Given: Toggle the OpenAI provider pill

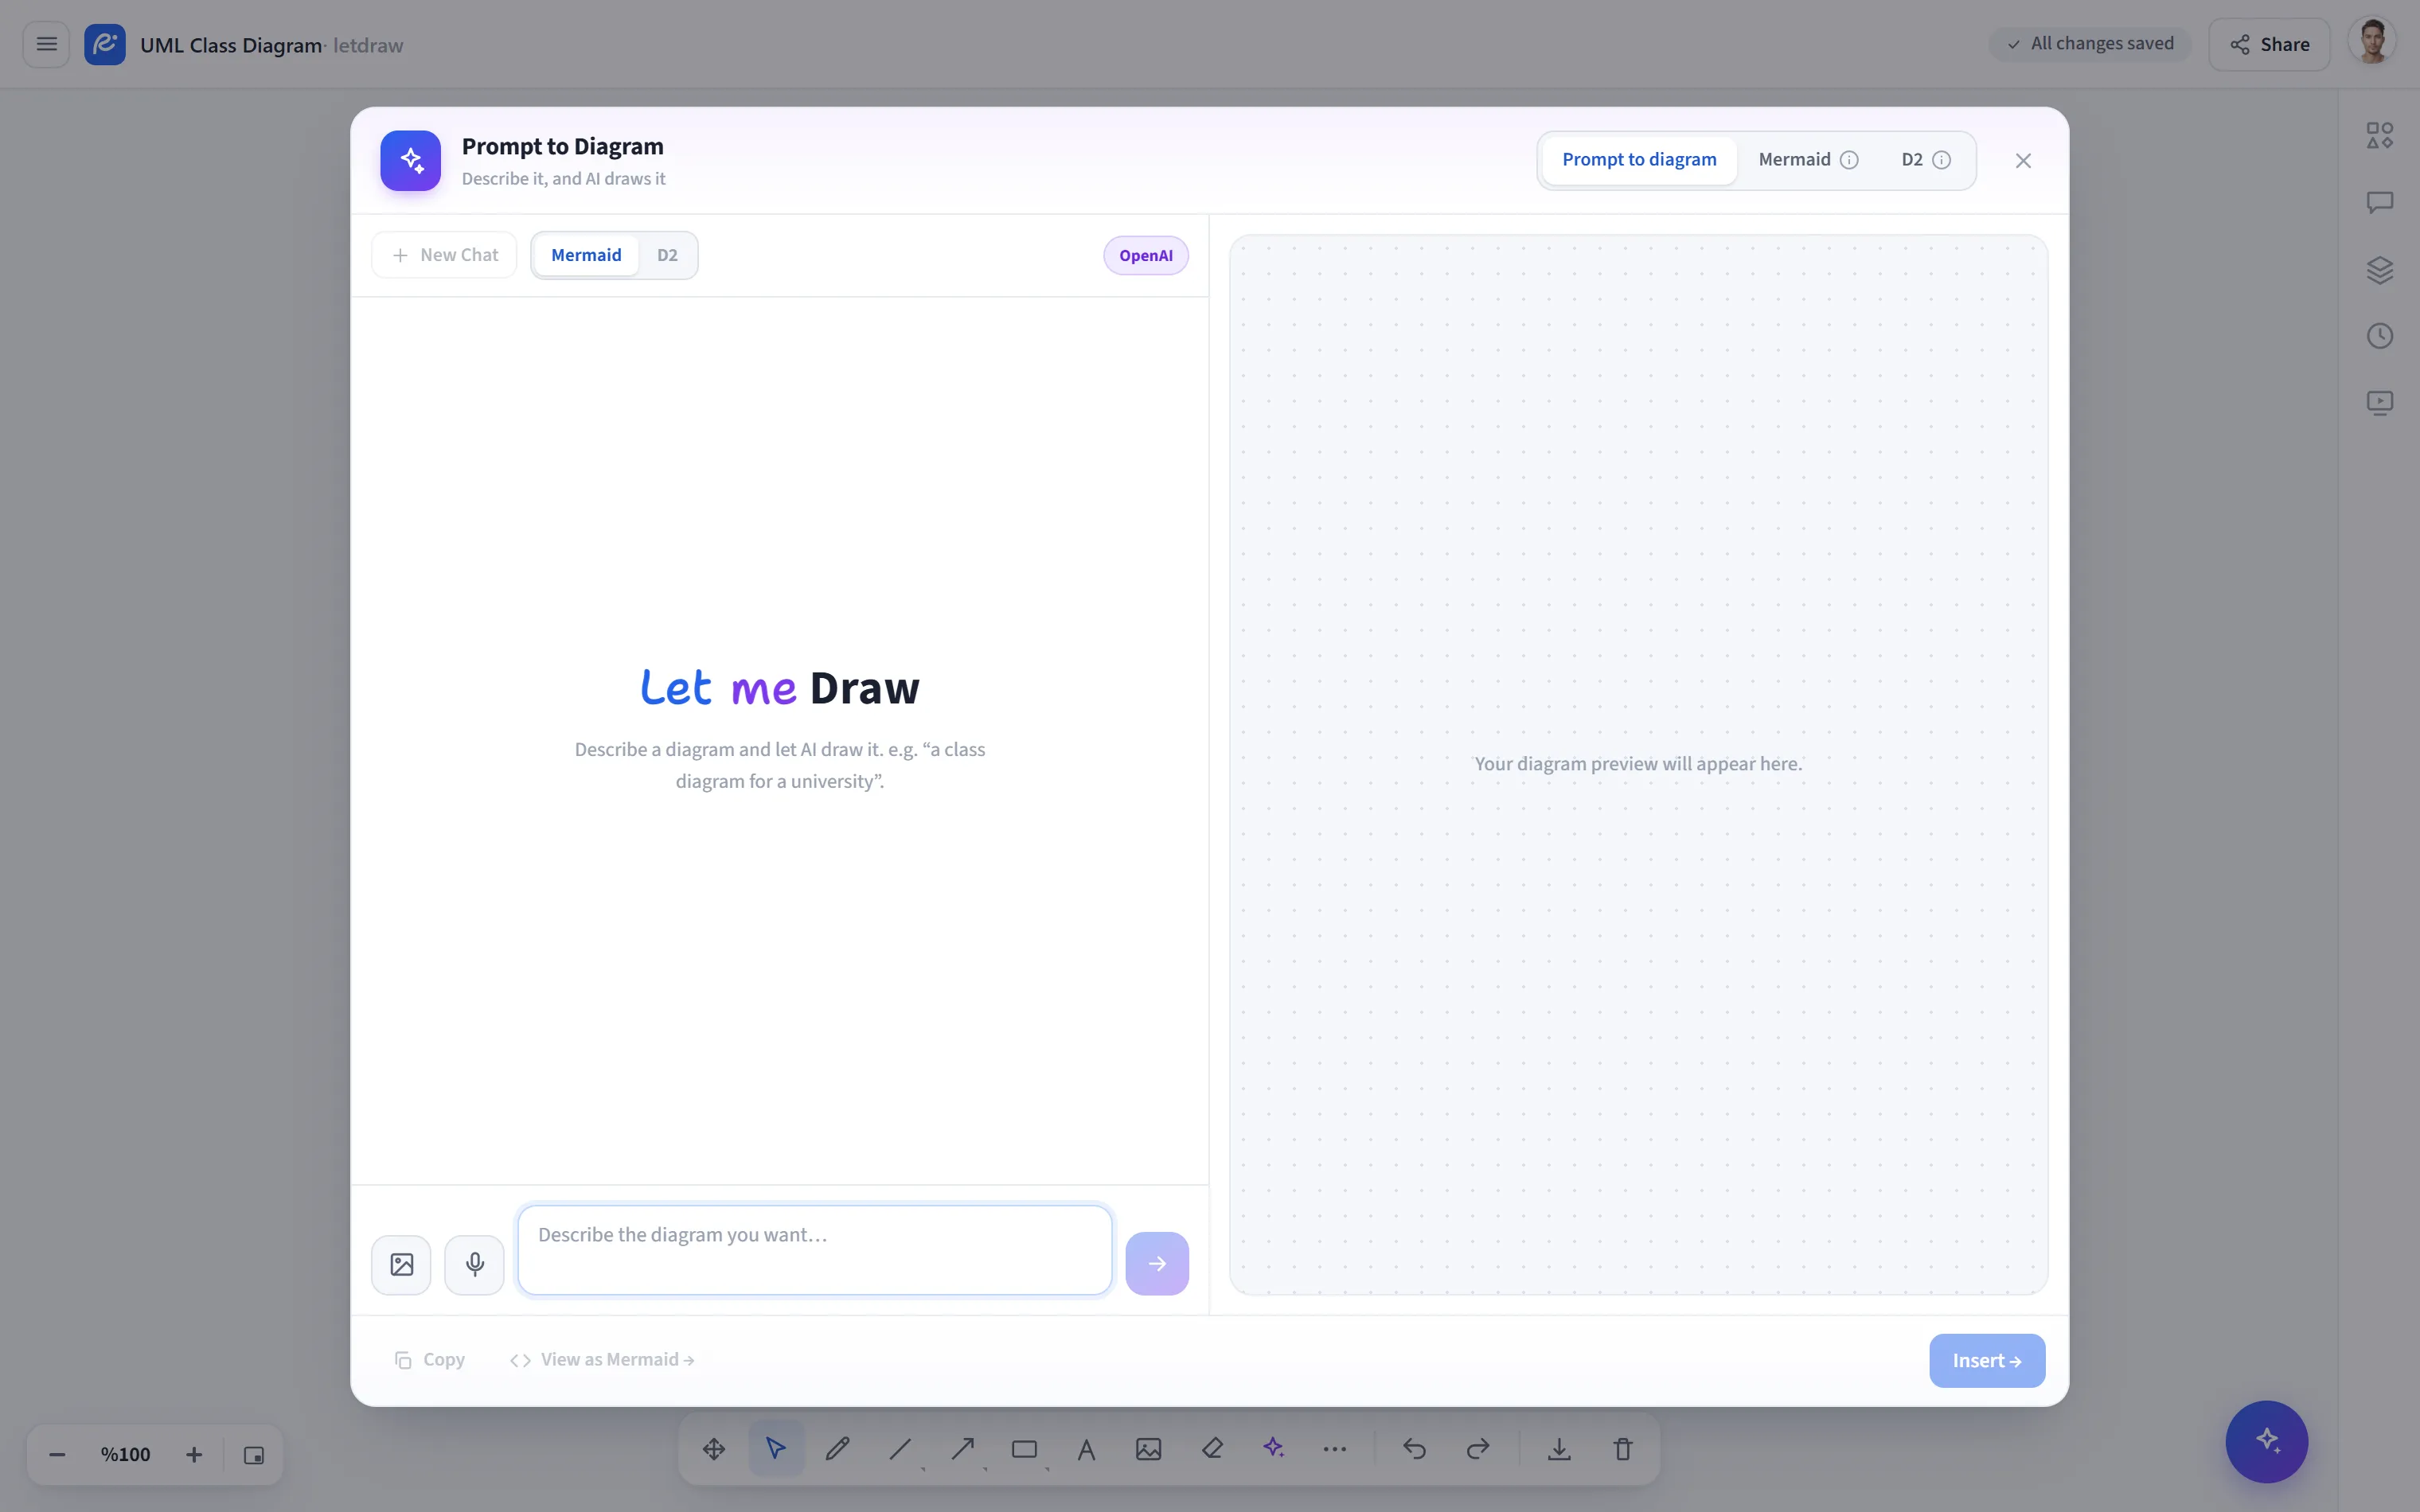Looking at the screenshot, I should pyautogui.click(x=1146, y=255).
